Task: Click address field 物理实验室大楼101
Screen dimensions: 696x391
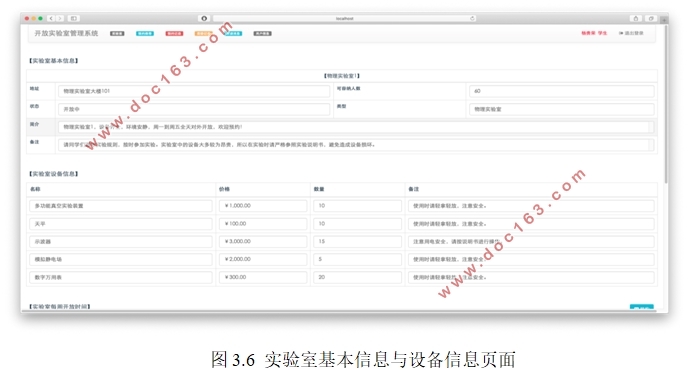Action: coord(194,91)
